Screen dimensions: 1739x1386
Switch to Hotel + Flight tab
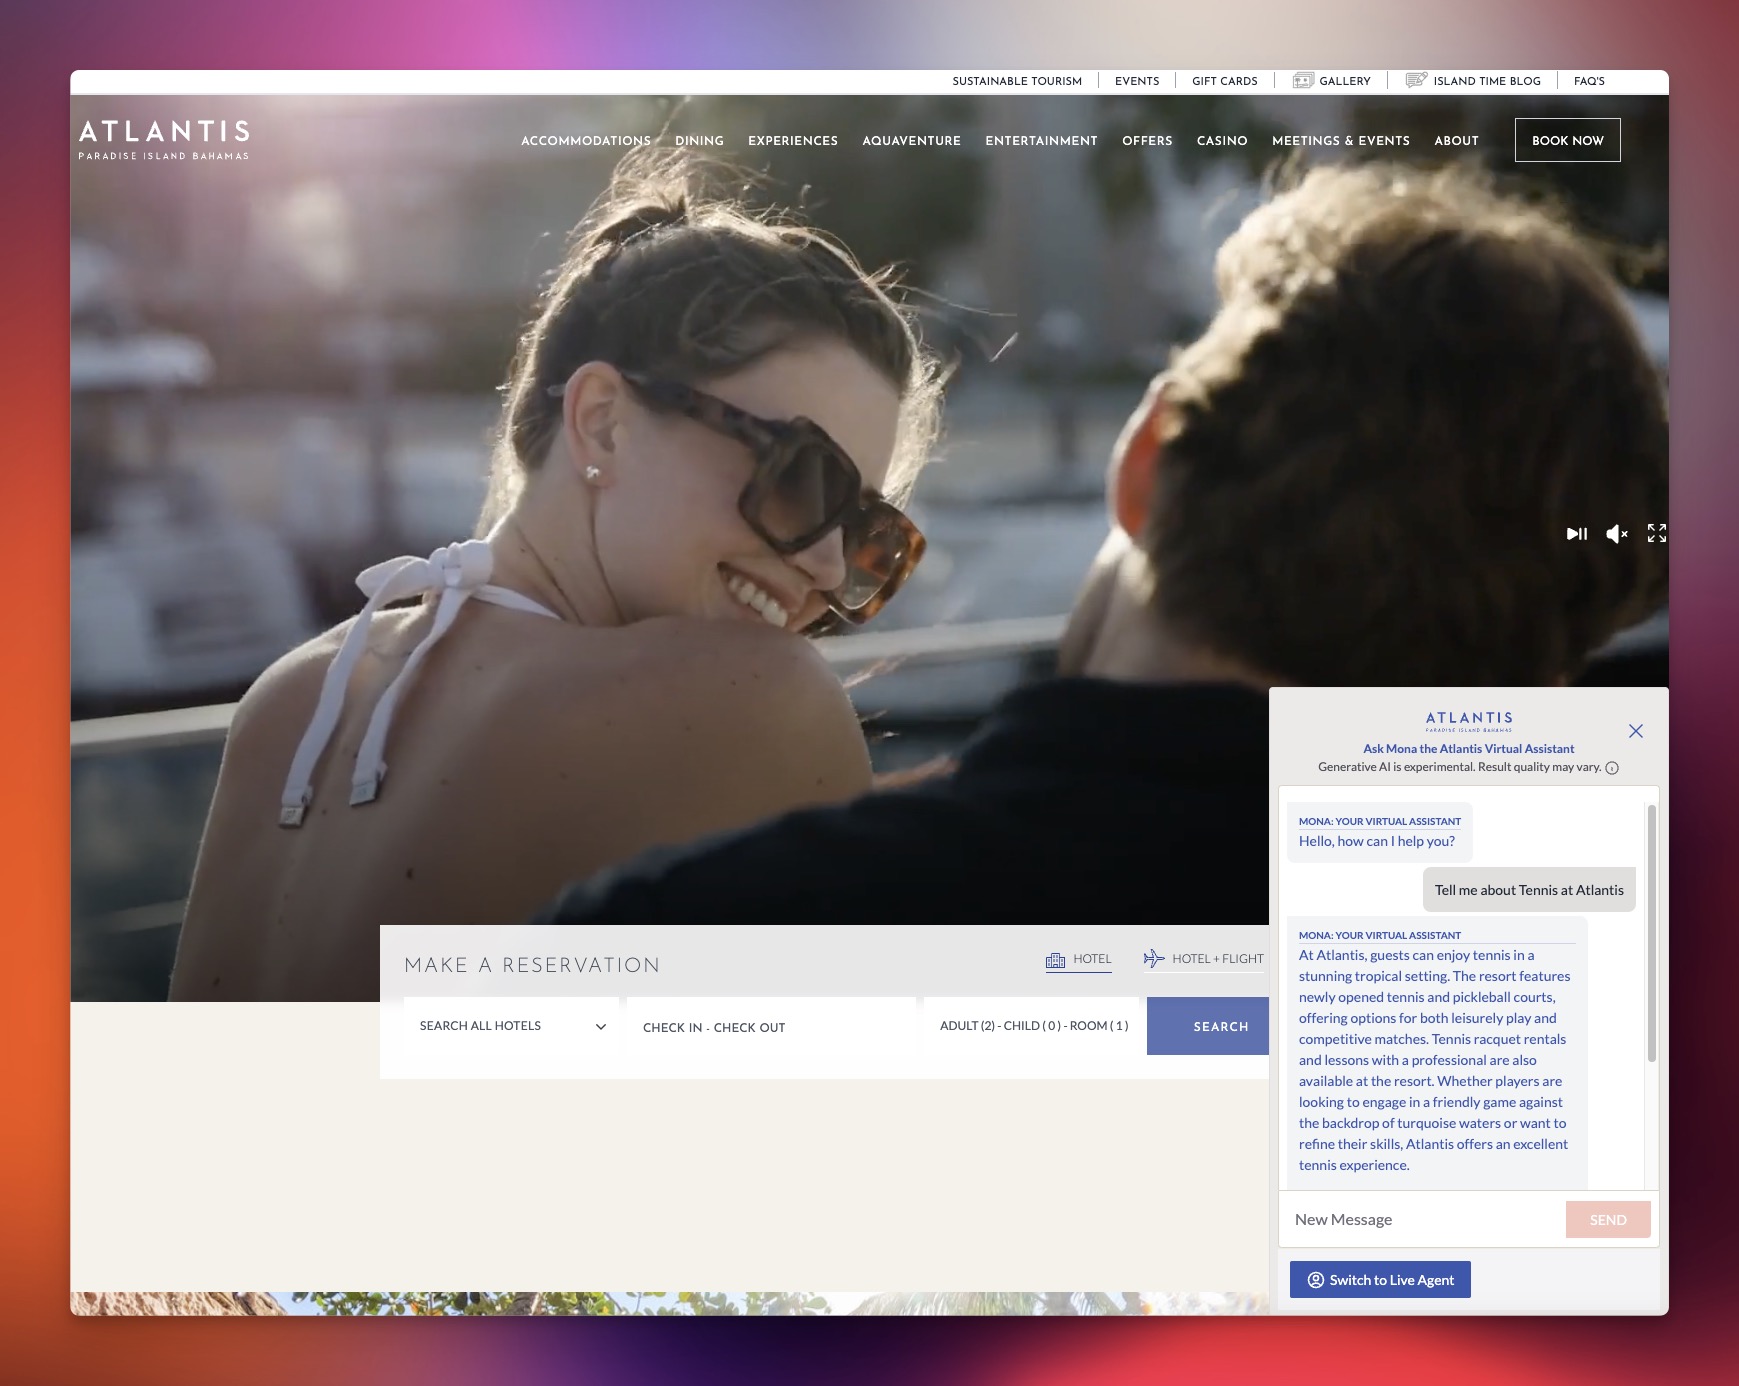pyautogui.click(x=1204, y=959)
